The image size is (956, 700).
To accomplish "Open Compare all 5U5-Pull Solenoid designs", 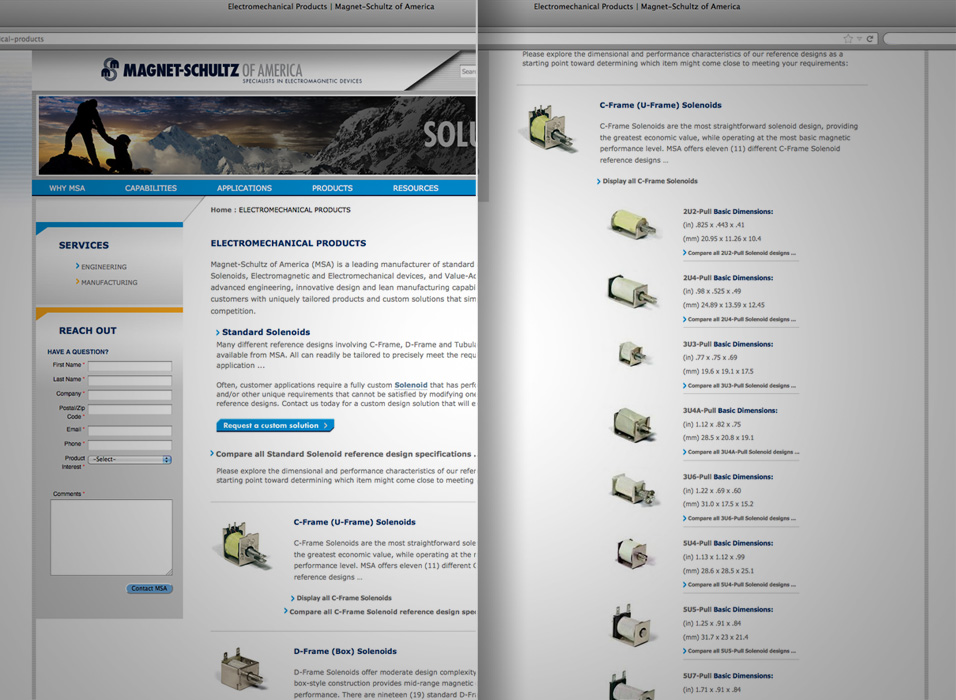I will point(741,651).
